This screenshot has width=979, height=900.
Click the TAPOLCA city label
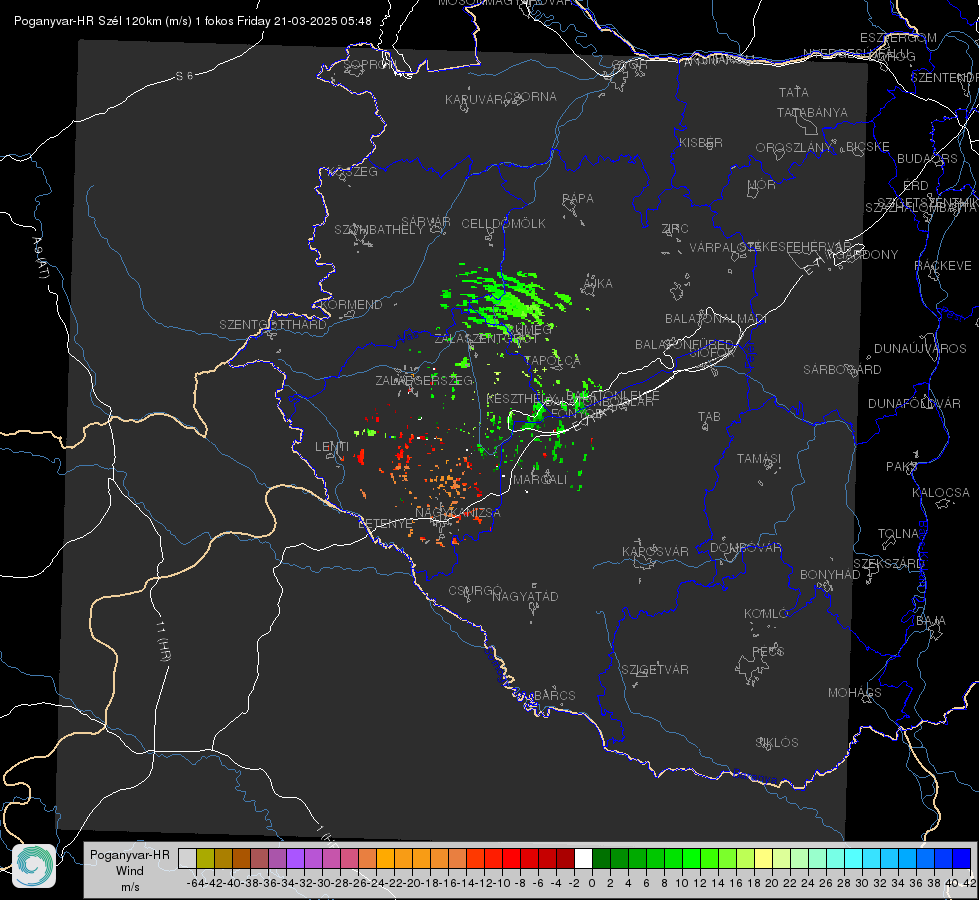click(552, 360)
